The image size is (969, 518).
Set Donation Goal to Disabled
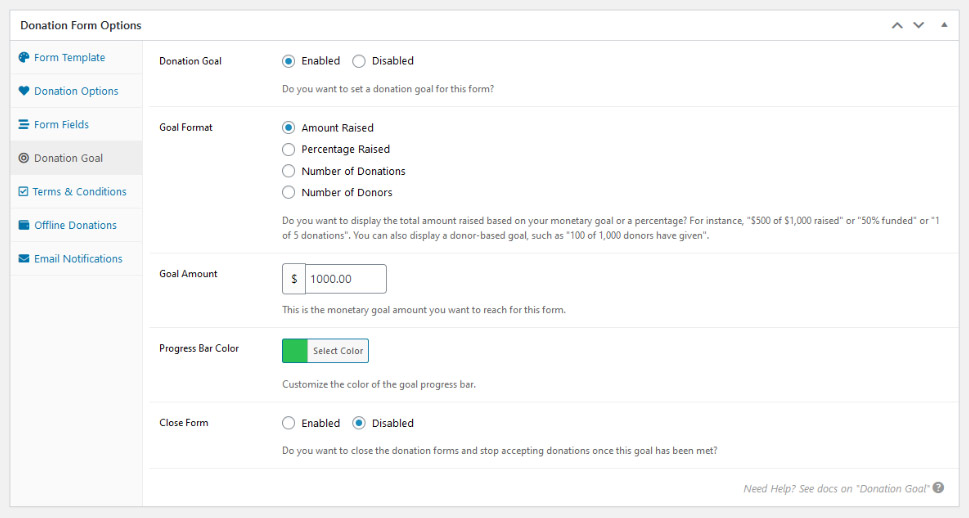(359, 61)
